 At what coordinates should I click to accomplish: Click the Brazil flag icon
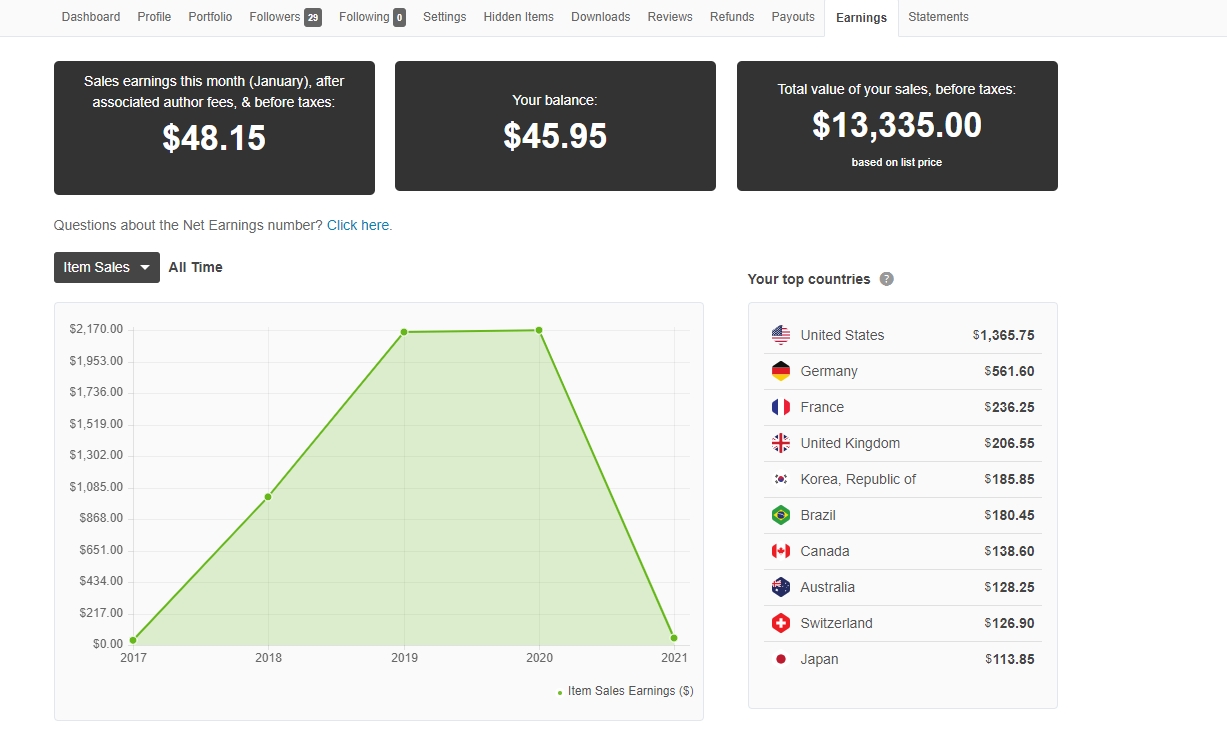point(781,515)
